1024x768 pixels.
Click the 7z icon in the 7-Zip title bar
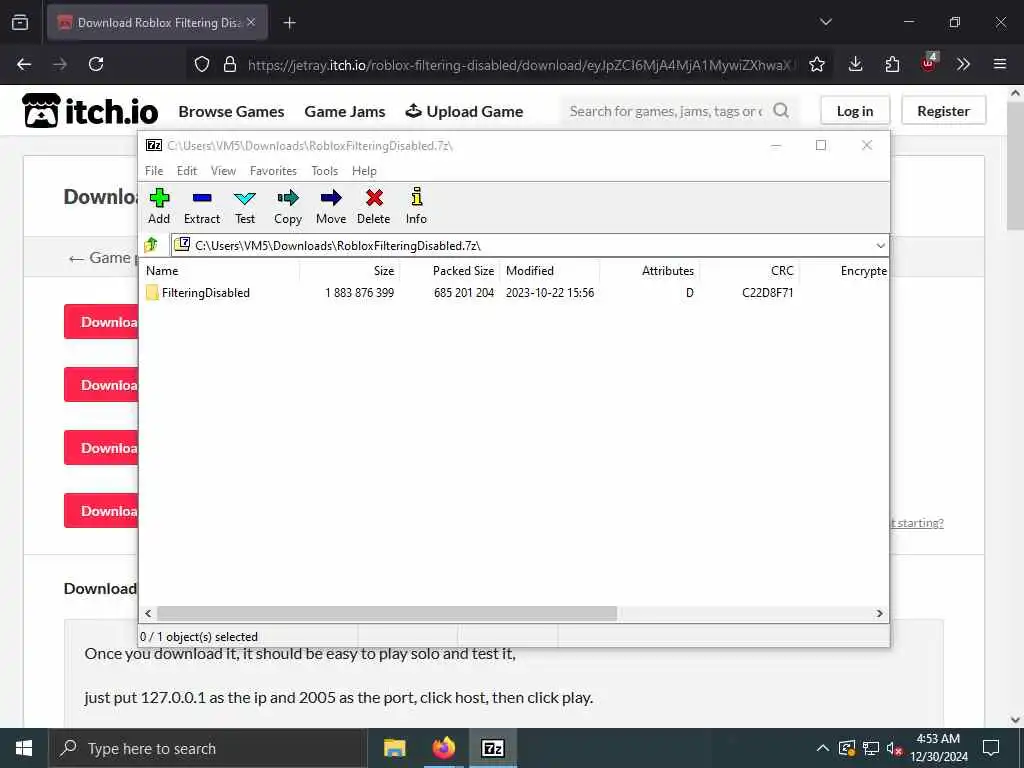pos(154,145)
